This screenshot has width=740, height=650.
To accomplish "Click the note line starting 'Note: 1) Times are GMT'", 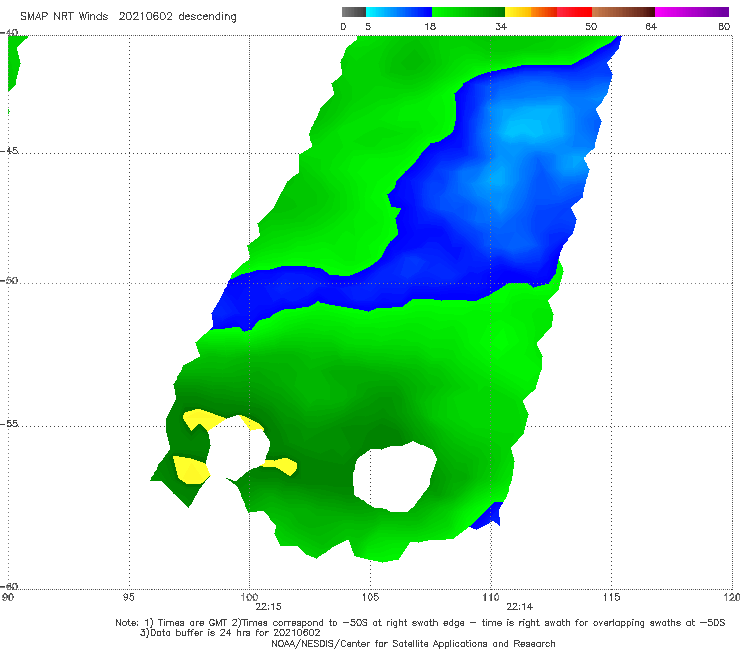I will coord(420,623).
